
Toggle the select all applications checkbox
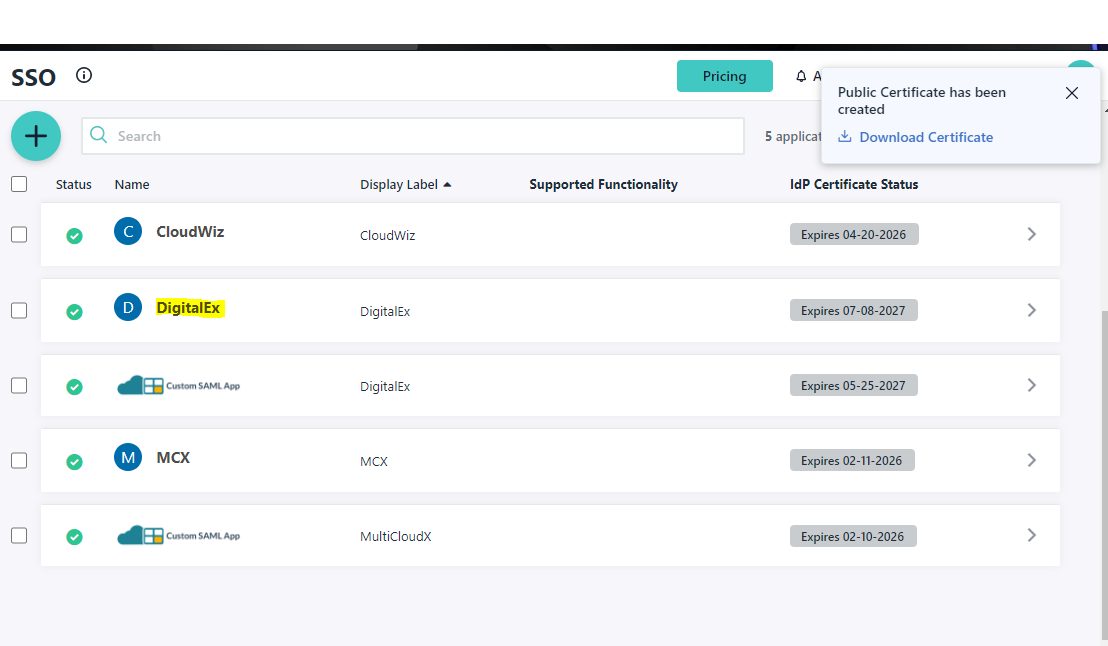click(19, 184)
